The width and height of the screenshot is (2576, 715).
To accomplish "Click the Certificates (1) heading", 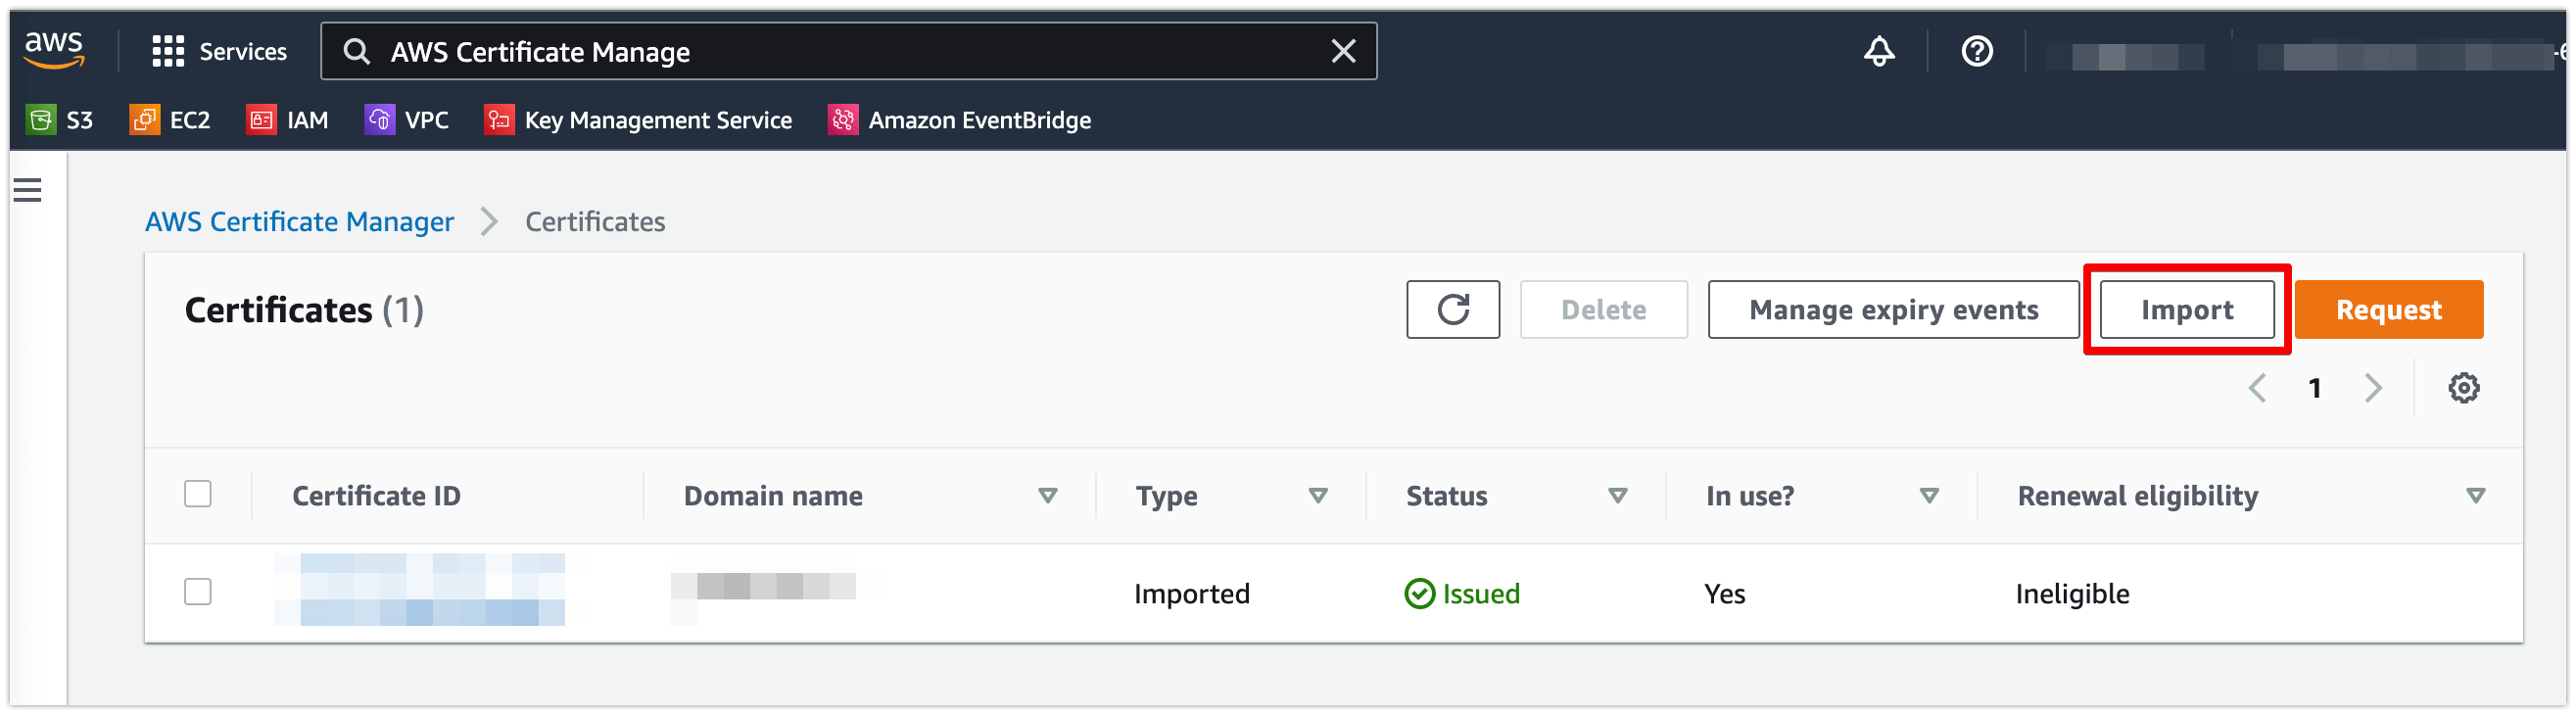I will click(304, 310).
